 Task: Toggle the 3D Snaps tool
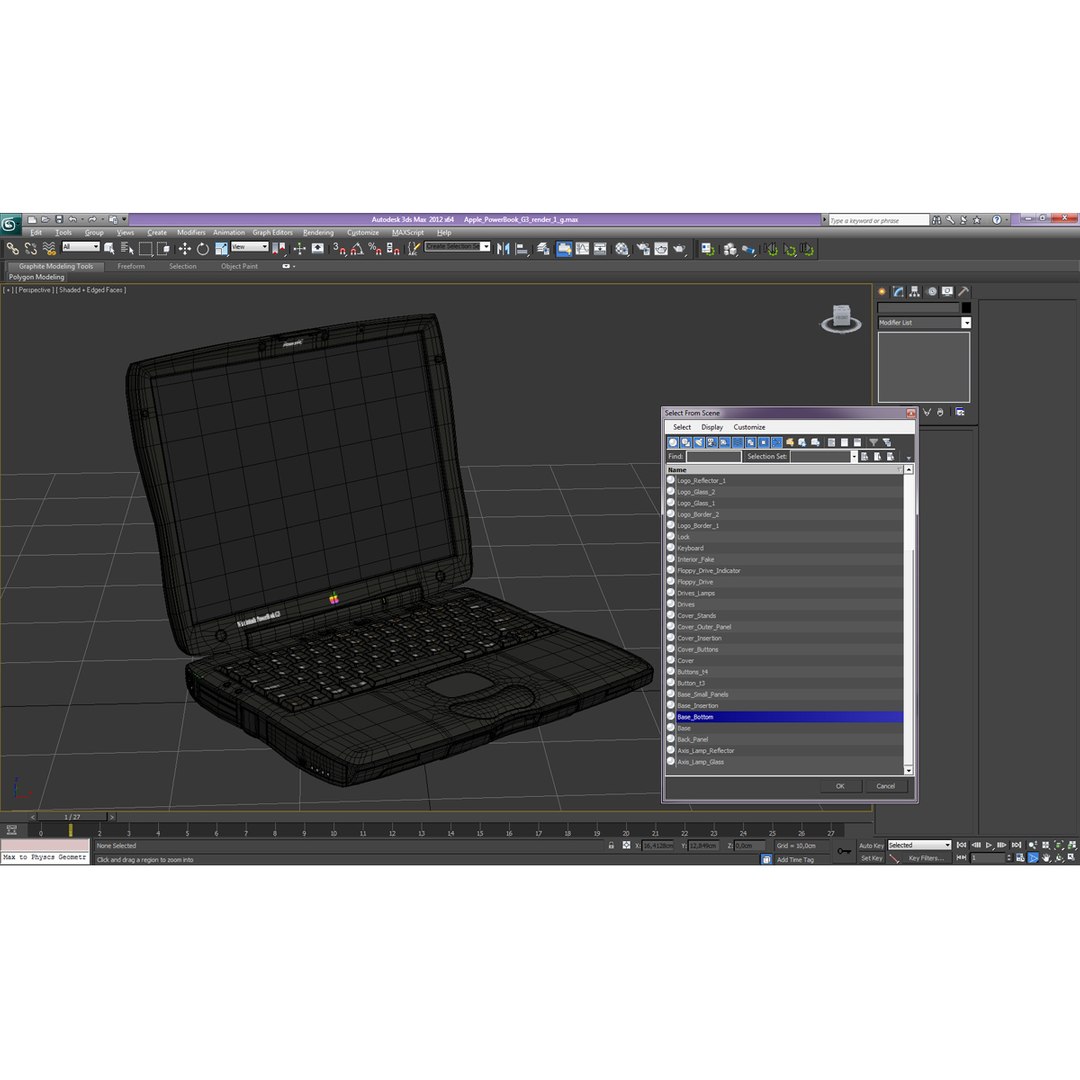(x=339, y=249)
